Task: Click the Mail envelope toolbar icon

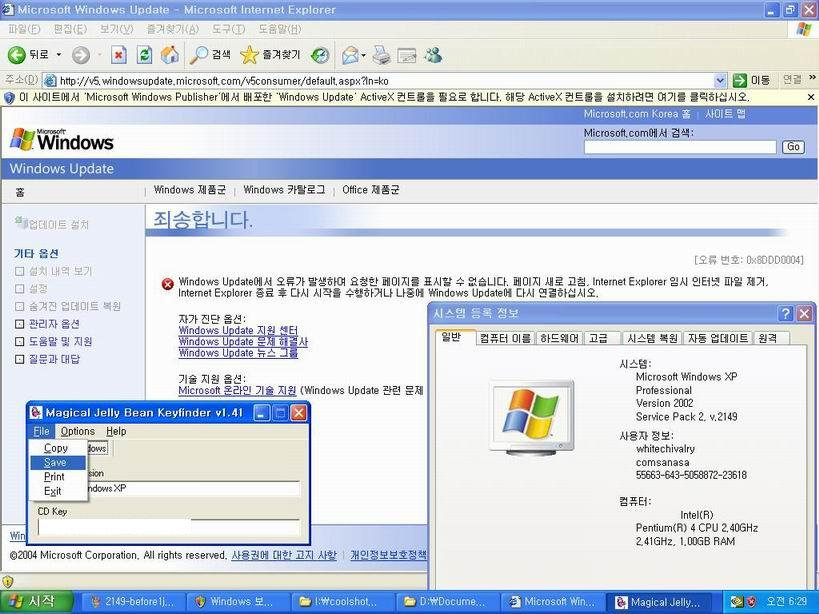Action: pos(350,55)
